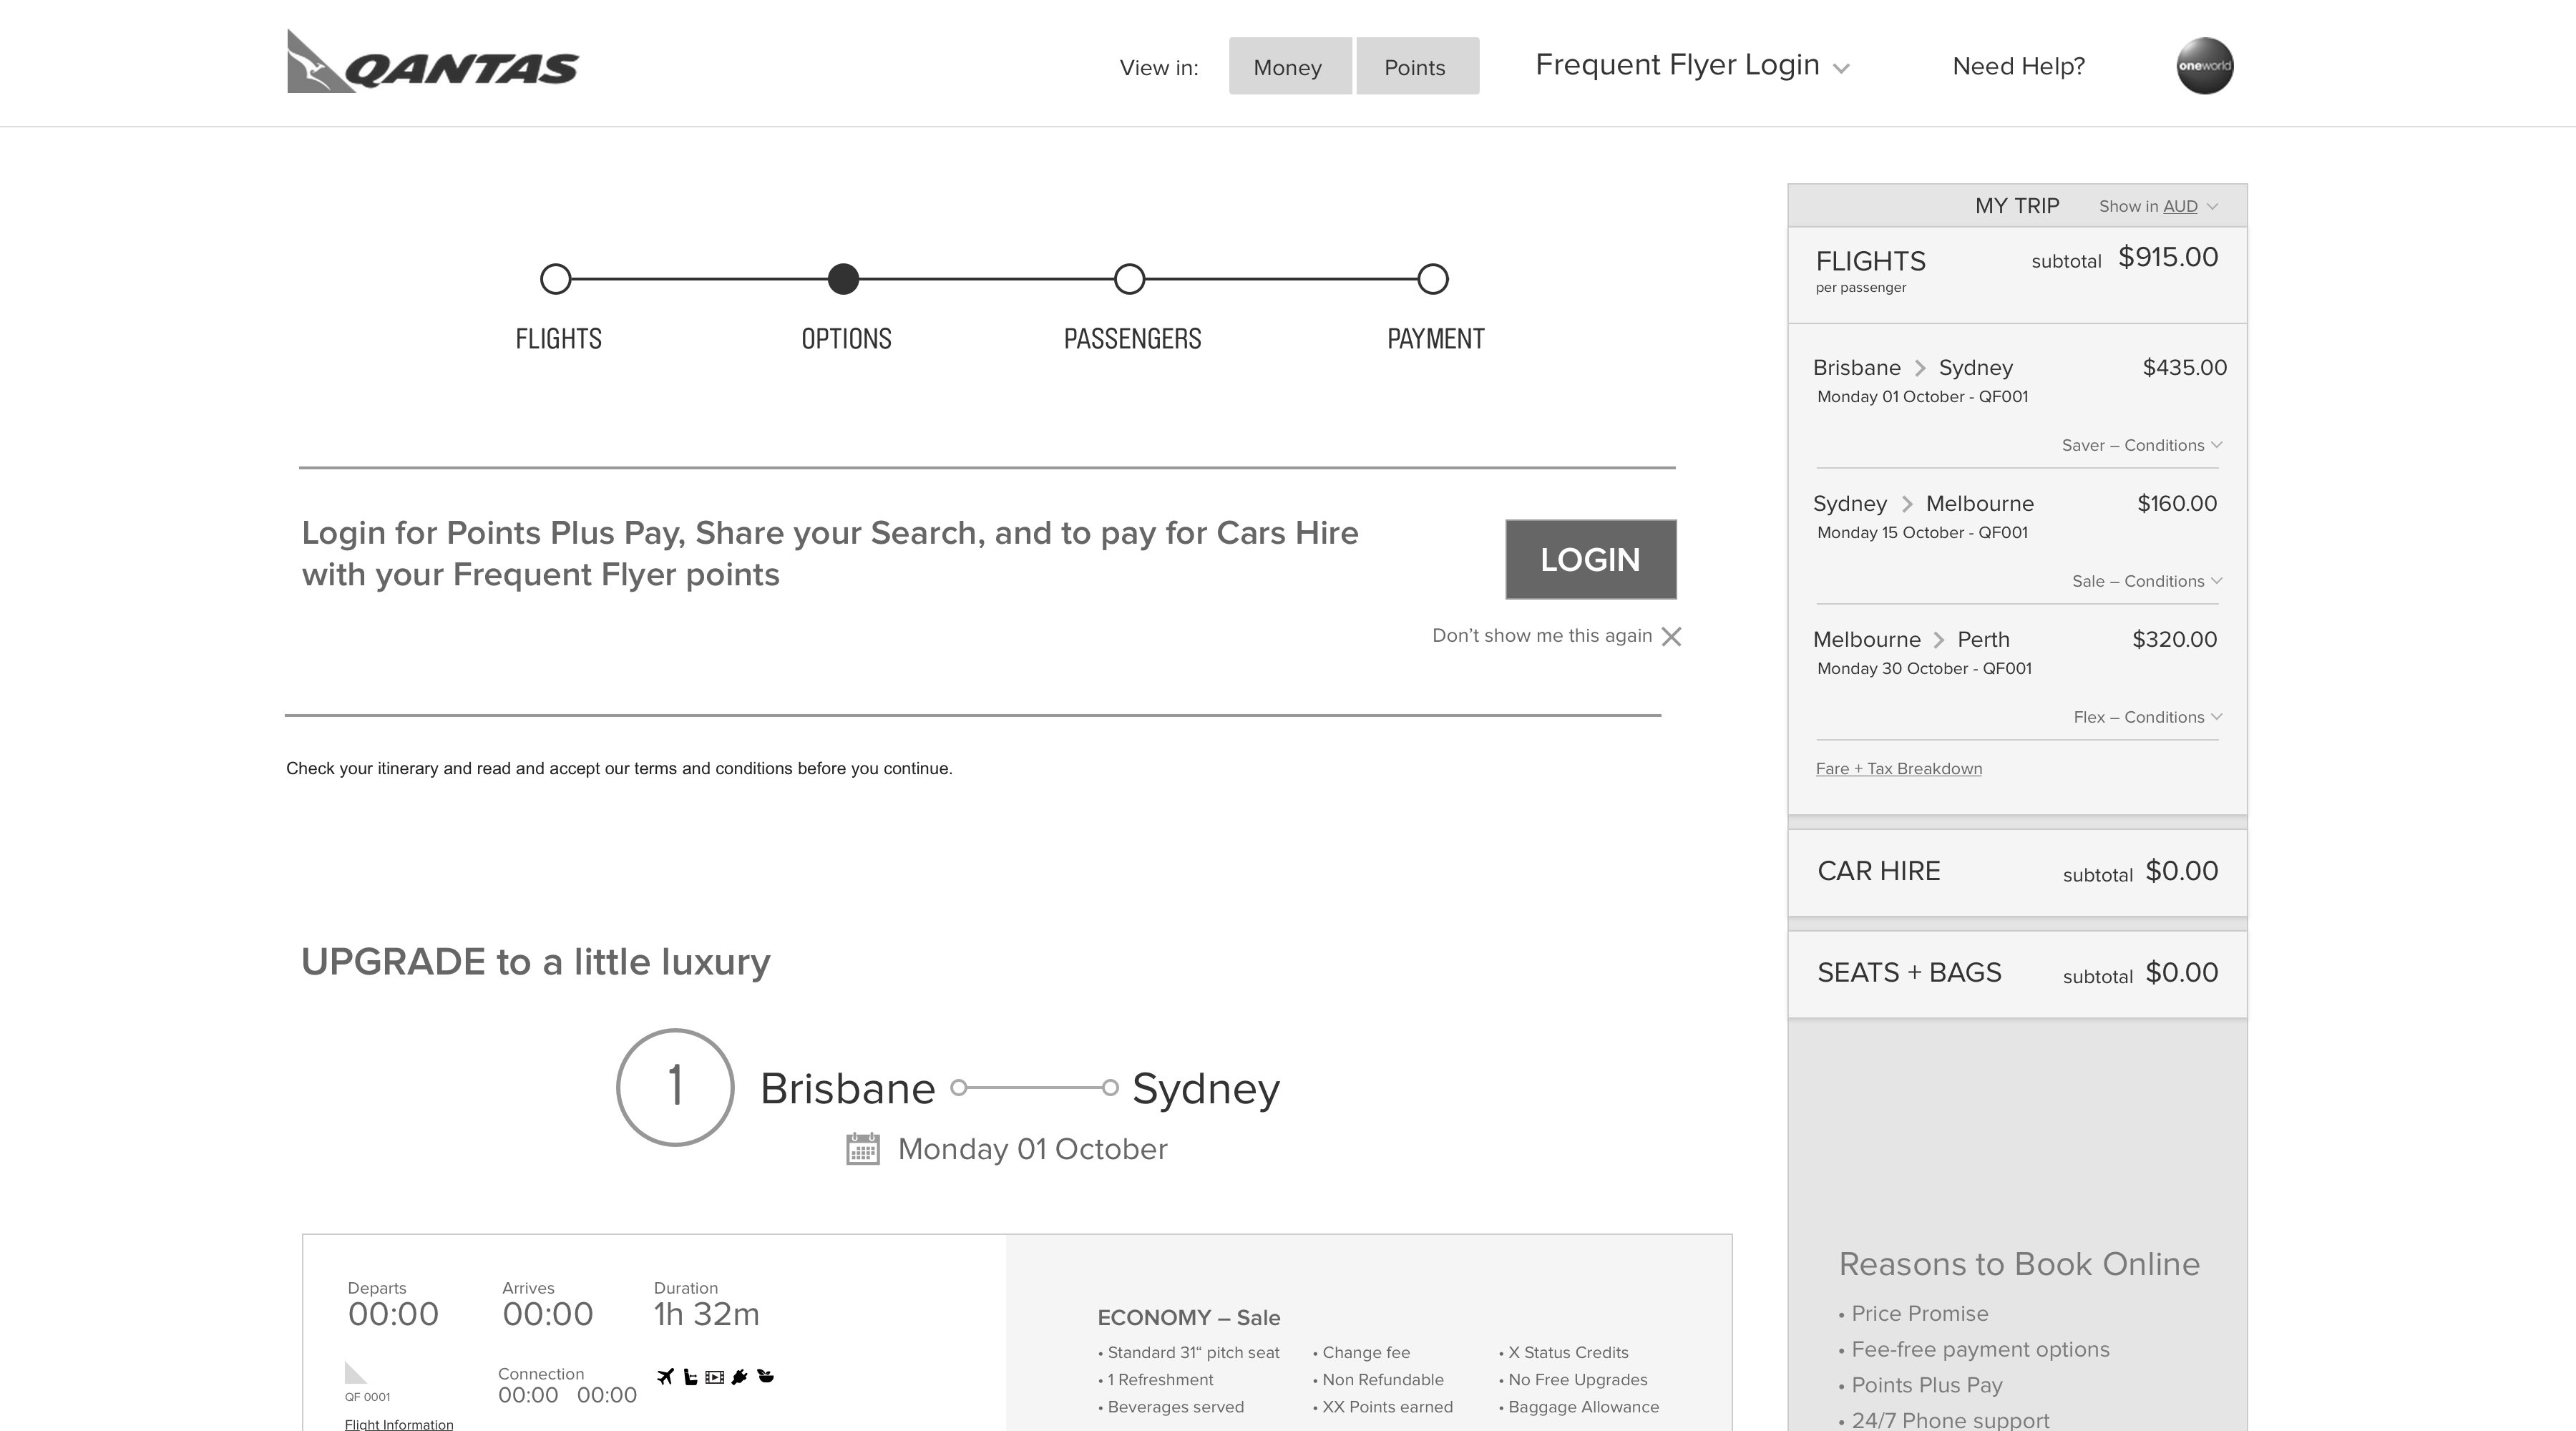This screenshot has height=1431, width=2576.
Task: Click the oneworld alliance badge
Action: [x=2204, y=66]
